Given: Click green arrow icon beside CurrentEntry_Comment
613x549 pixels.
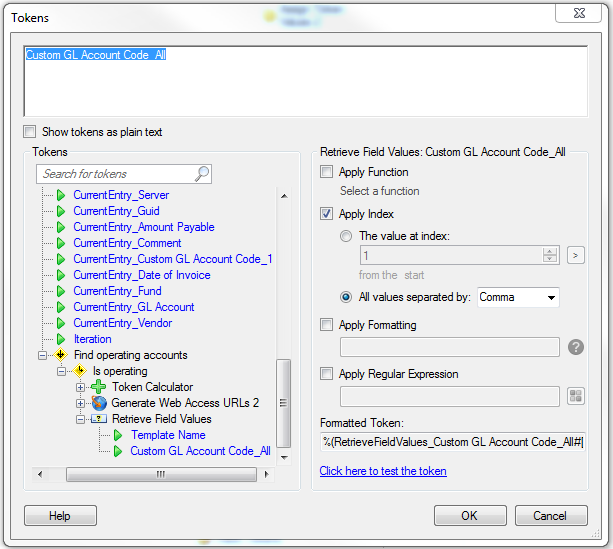Looking at the screenshot, I should pyautogui.click(x=61, y=243).
